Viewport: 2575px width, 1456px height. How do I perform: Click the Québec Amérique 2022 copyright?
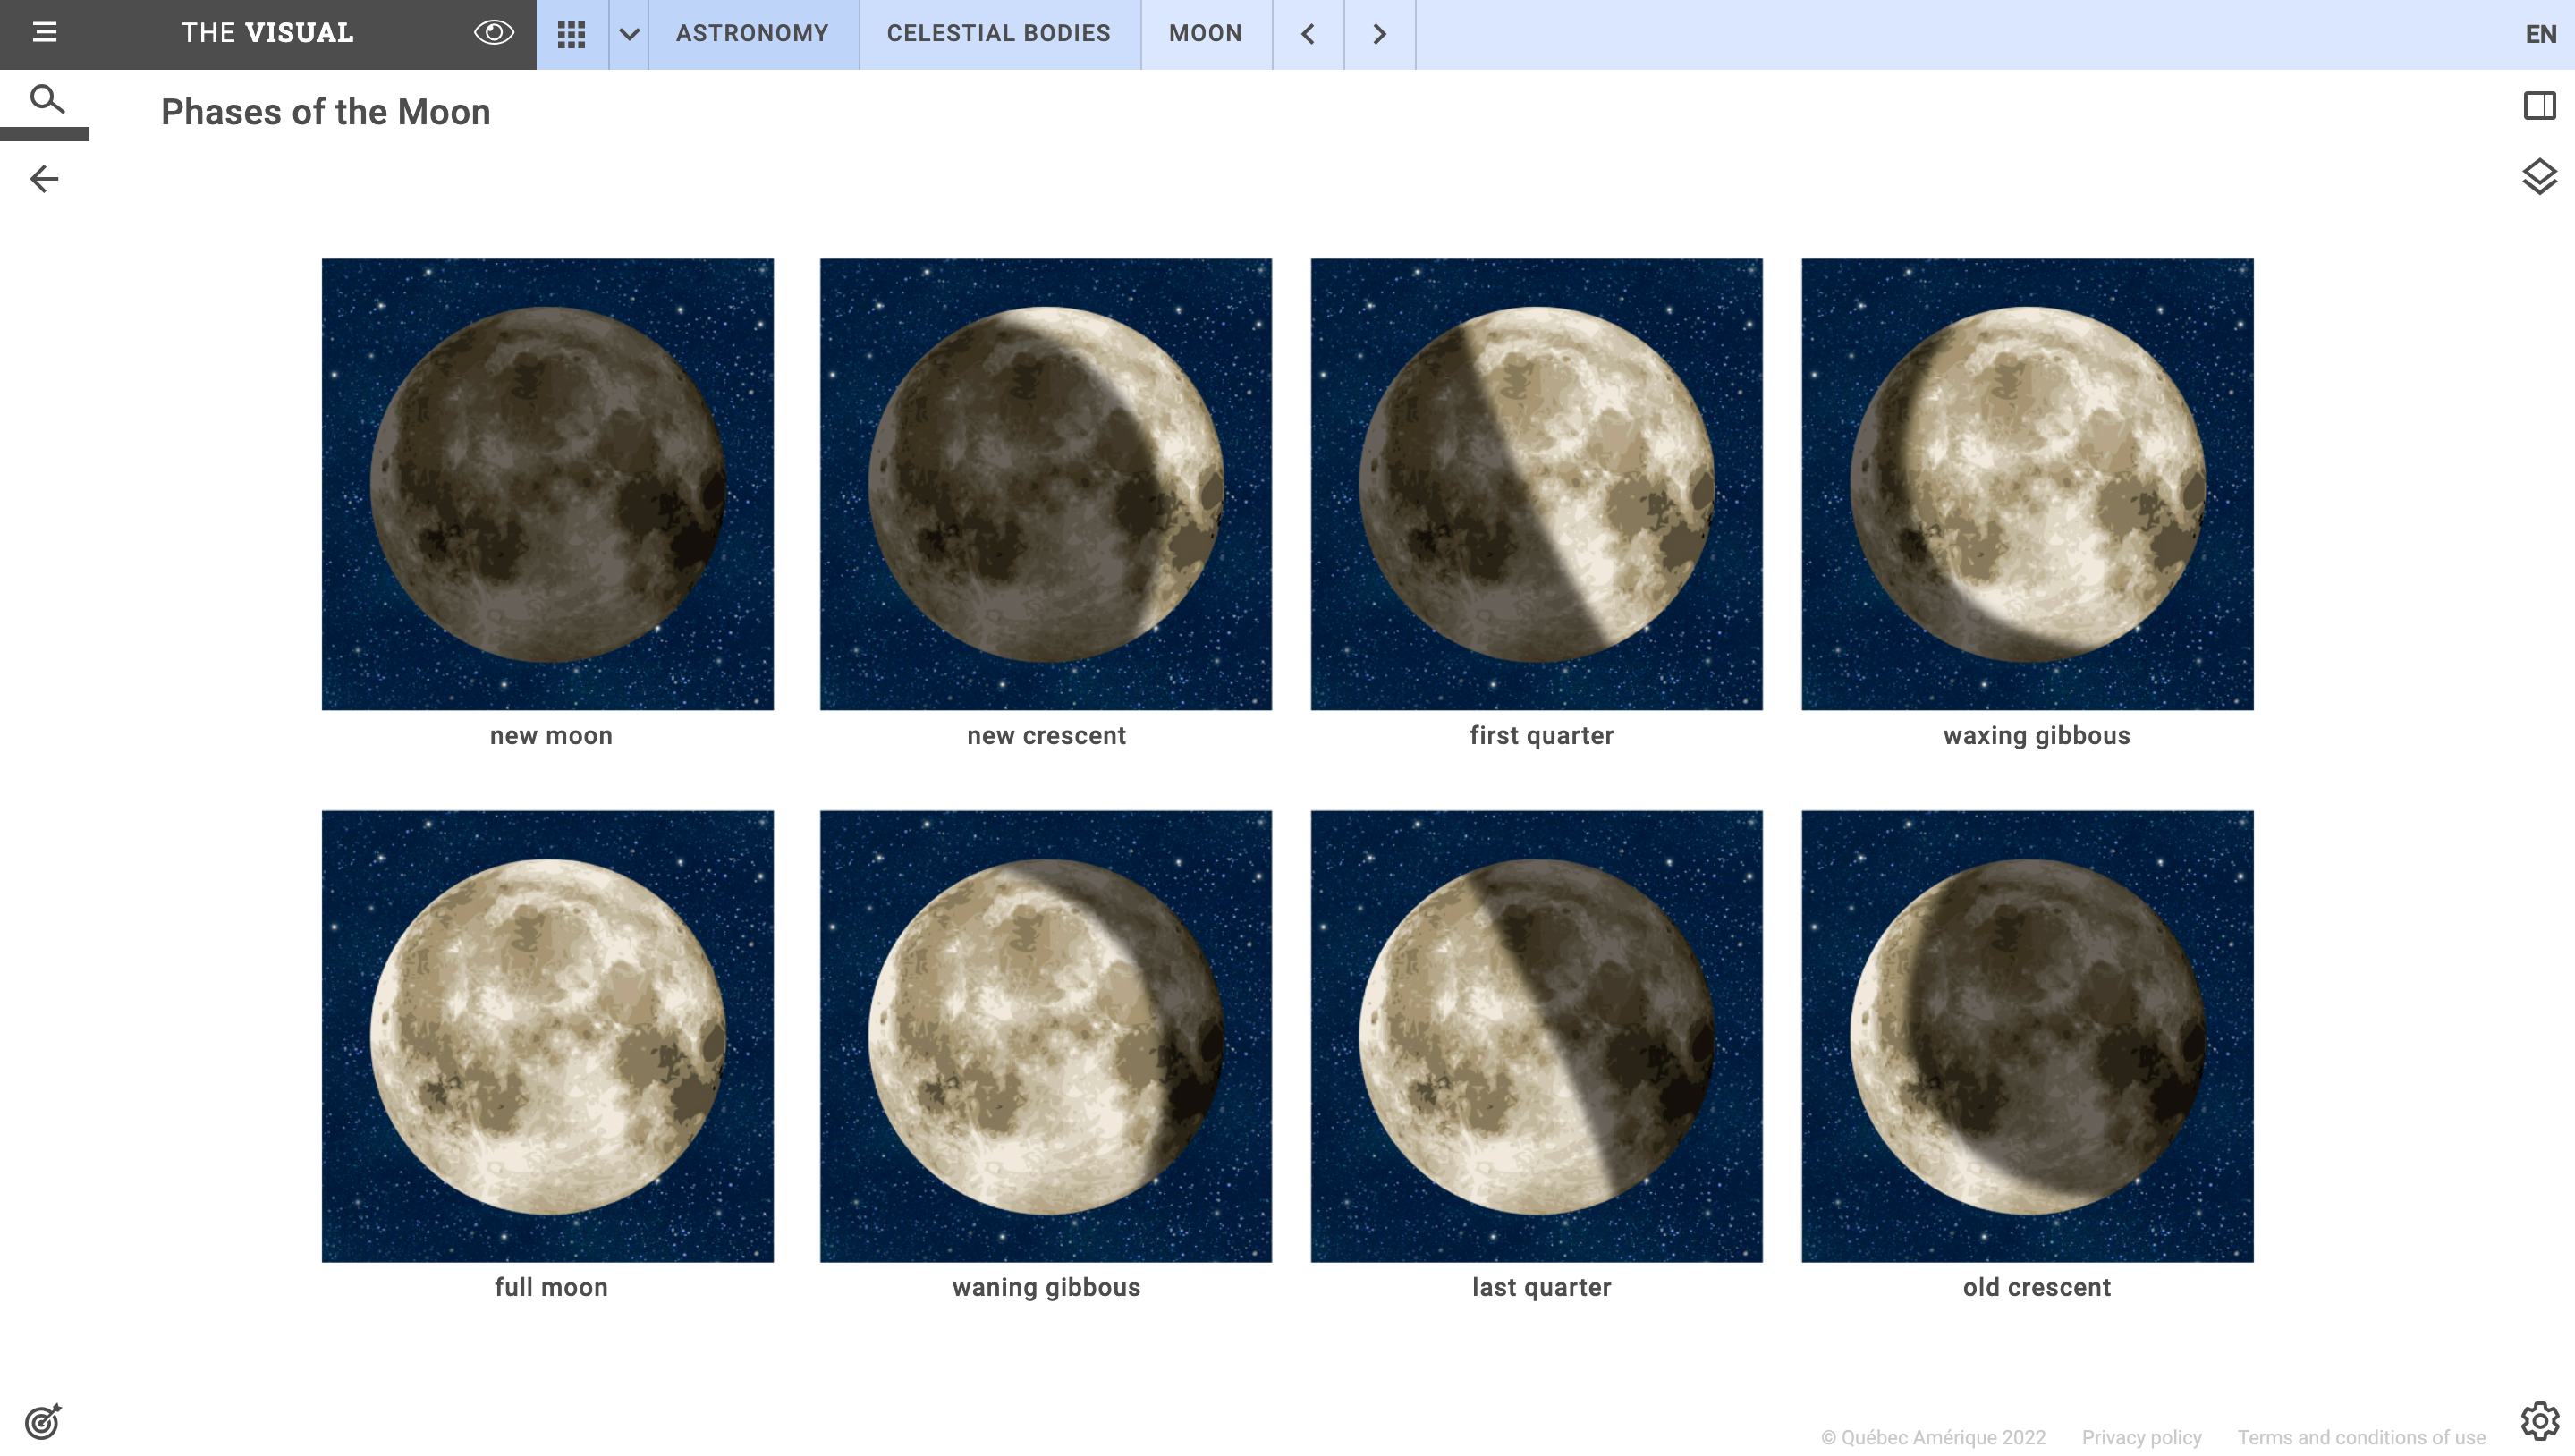1932,1437
